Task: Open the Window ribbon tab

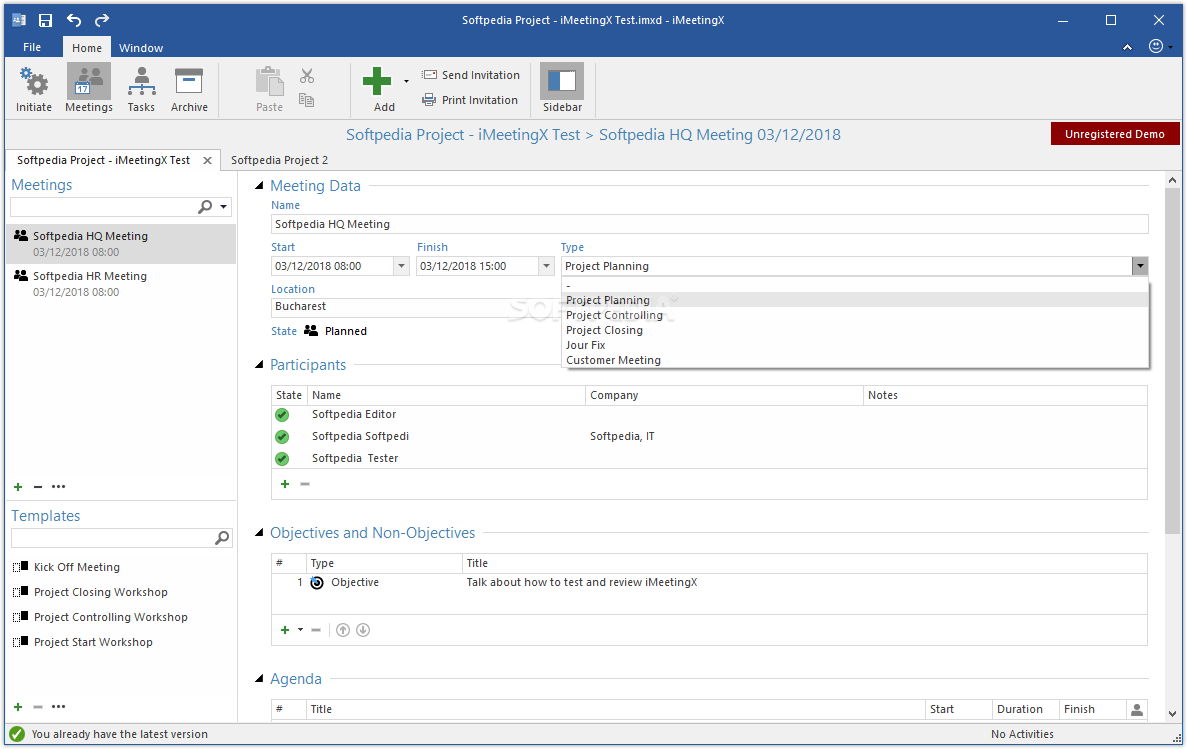Action: click(141, 48)
